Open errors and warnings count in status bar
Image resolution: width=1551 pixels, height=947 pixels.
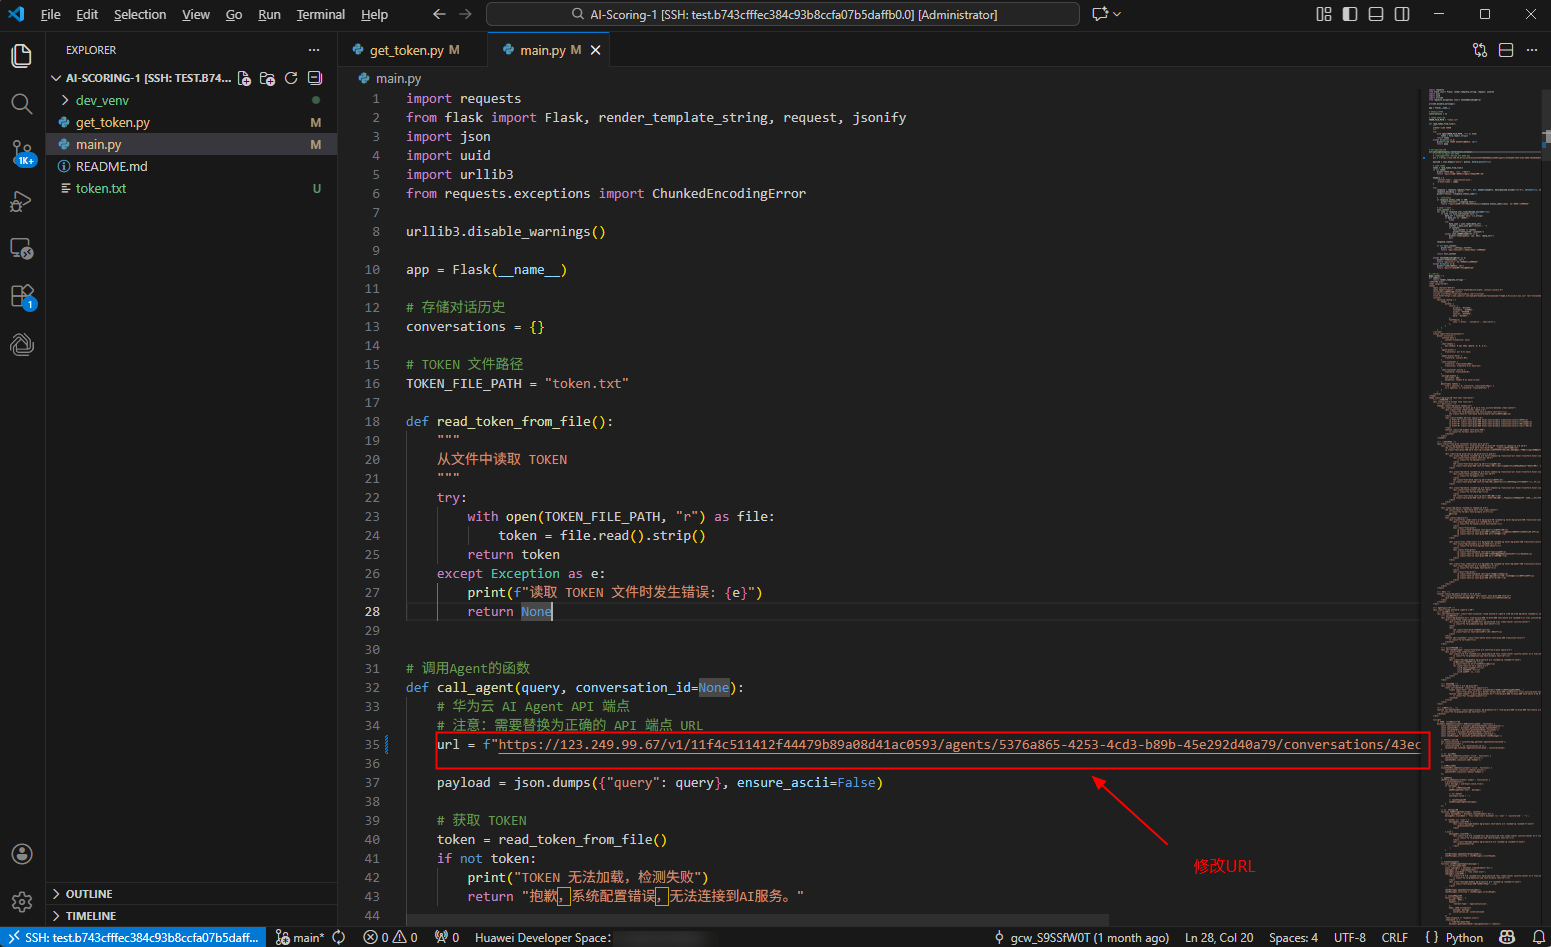click(391, 937)
